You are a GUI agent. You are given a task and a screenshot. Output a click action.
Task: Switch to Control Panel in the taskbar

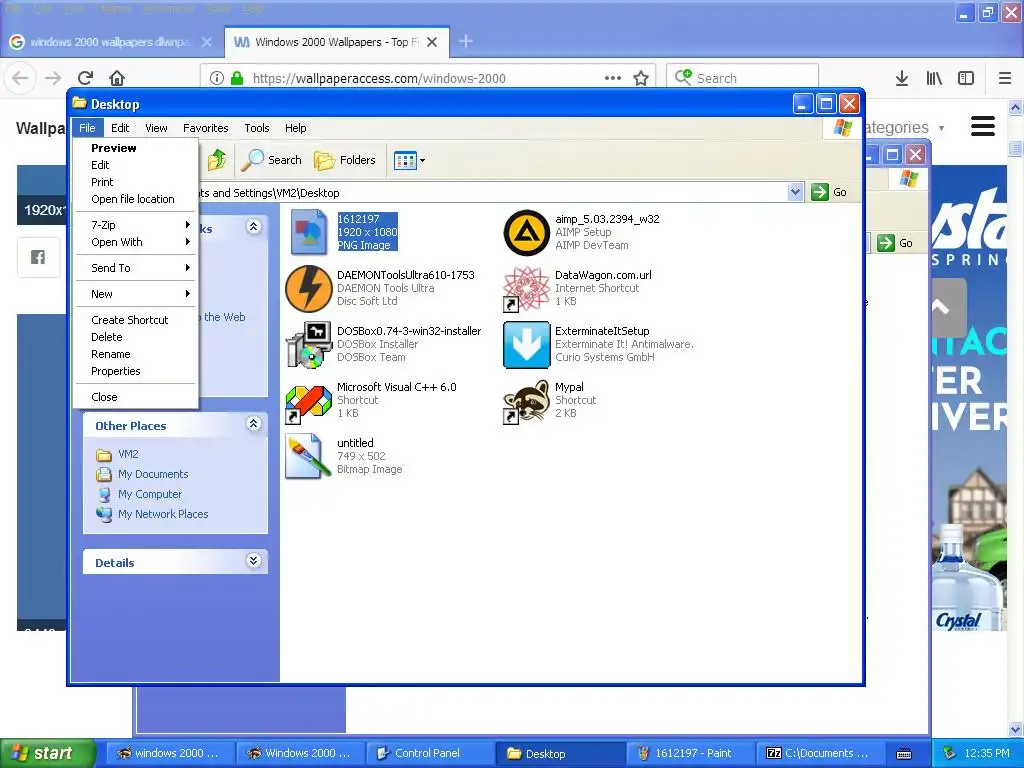(429, 753)
